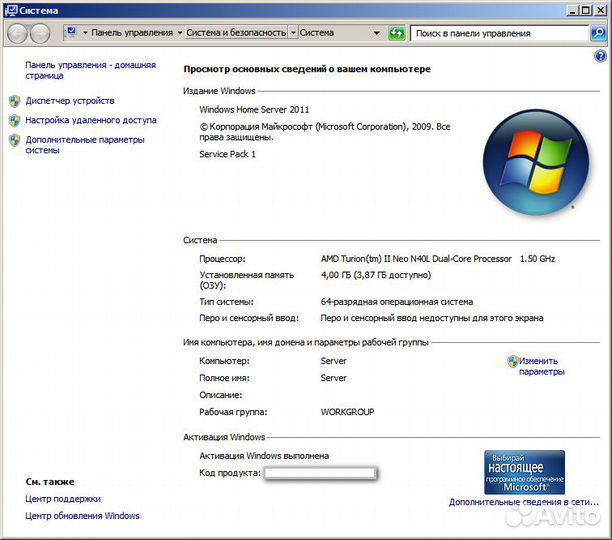Open Дополнительные параметры системы

click(x=85, y=145)
